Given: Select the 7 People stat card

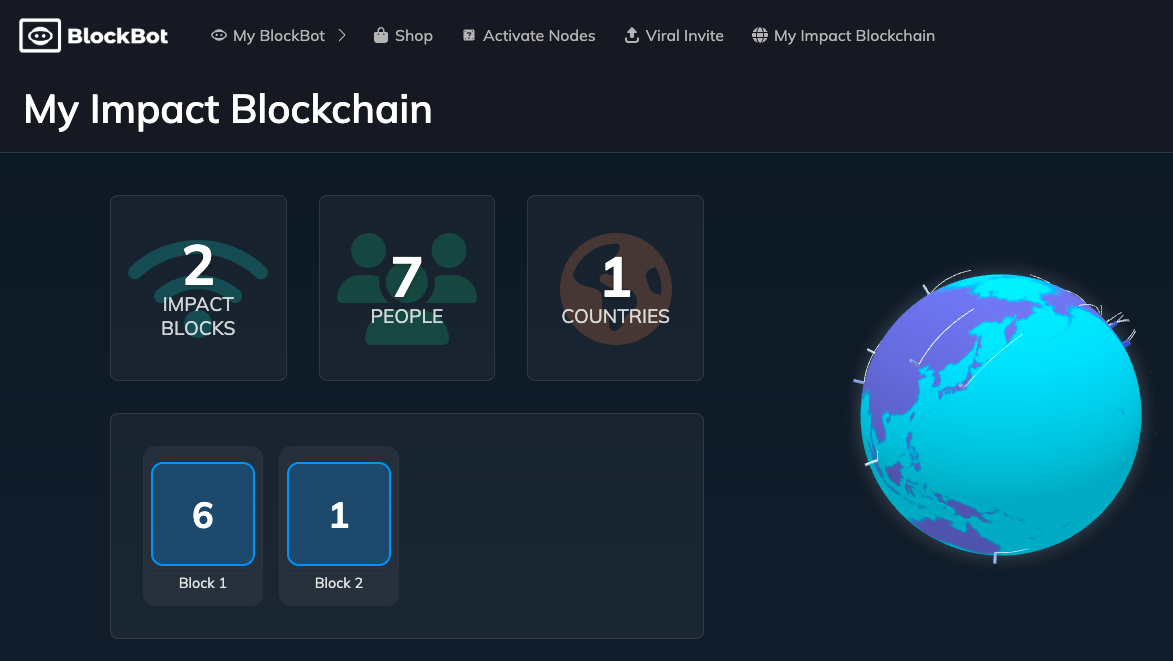Looking at the screenshot, I should (x=407, y=288).
